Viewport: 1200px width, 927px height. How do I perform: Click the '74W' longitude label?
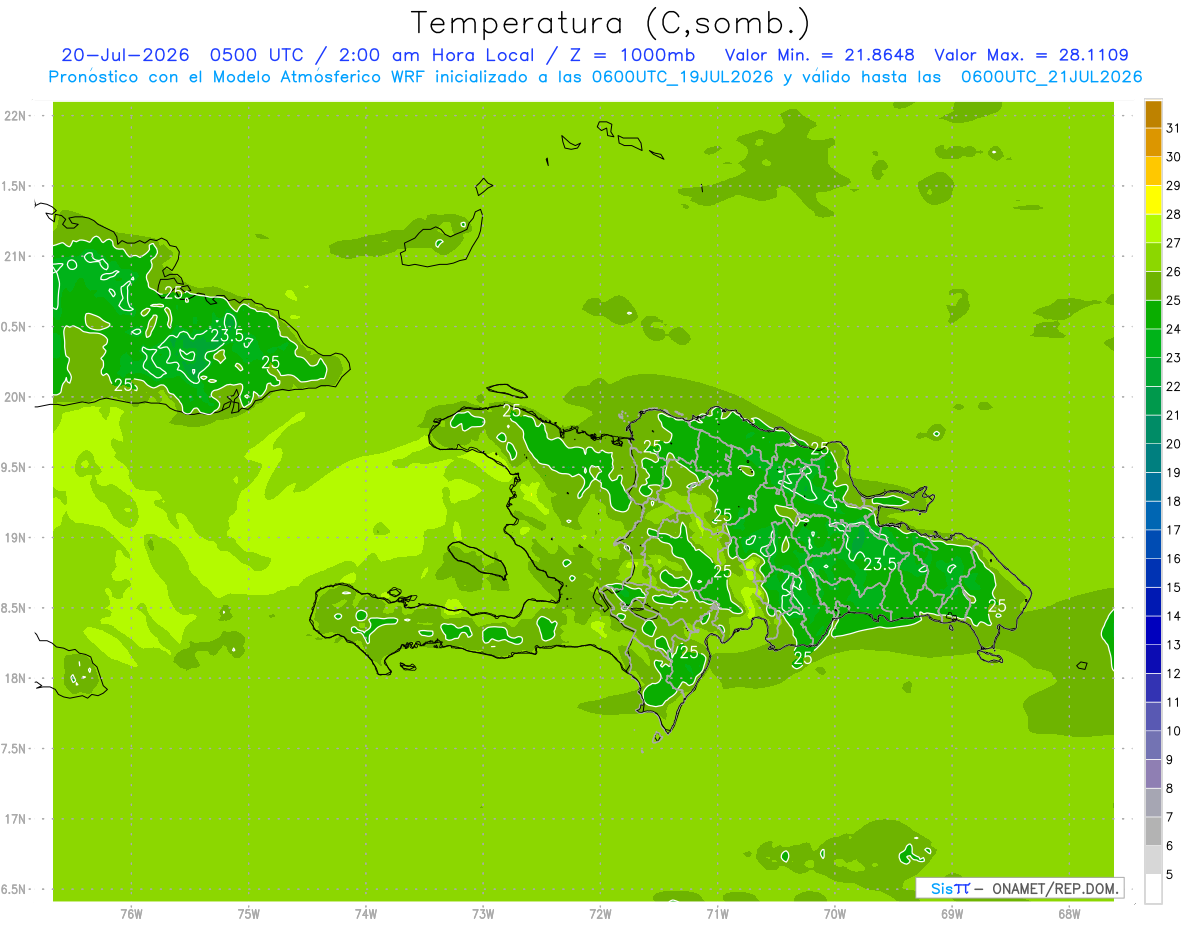click(366, 914)
